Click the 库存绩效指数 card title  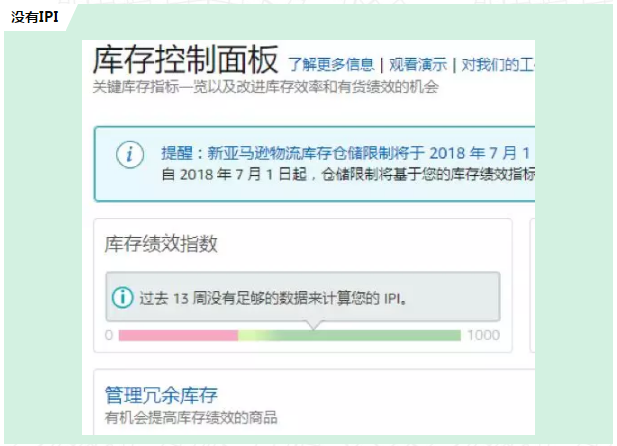coord(161,244)
